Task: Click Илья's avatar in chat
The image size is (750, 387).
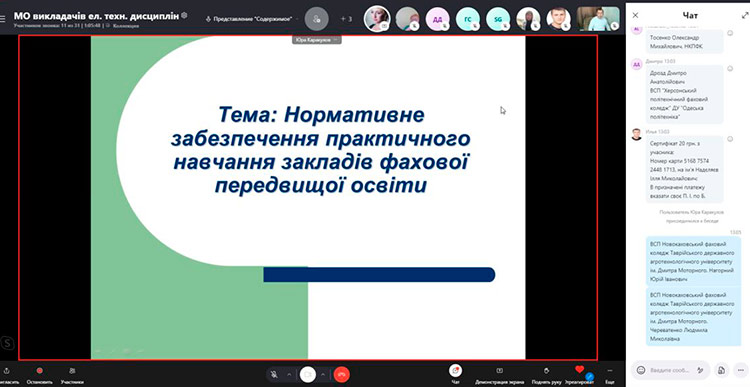Action: click(x=636, y=134)
